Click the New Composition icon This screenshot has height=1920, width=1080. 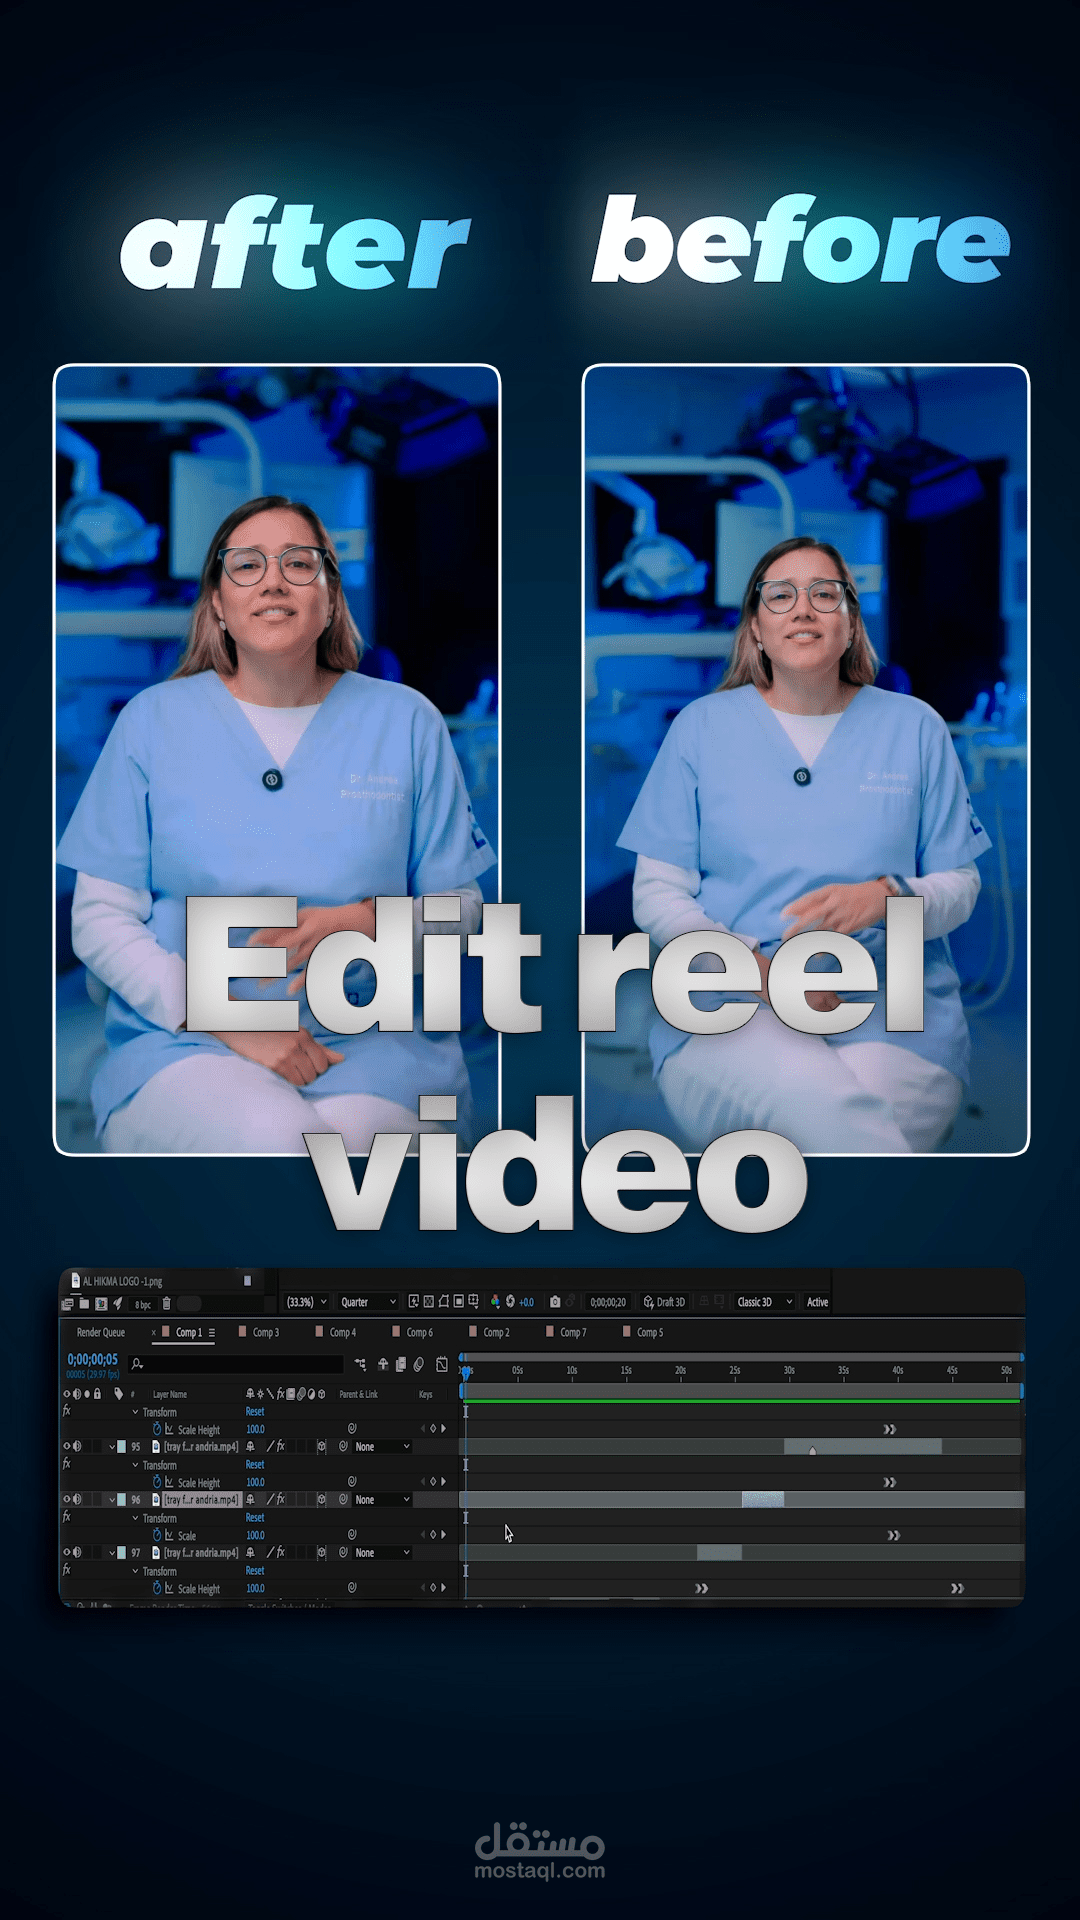[101, 1303]
